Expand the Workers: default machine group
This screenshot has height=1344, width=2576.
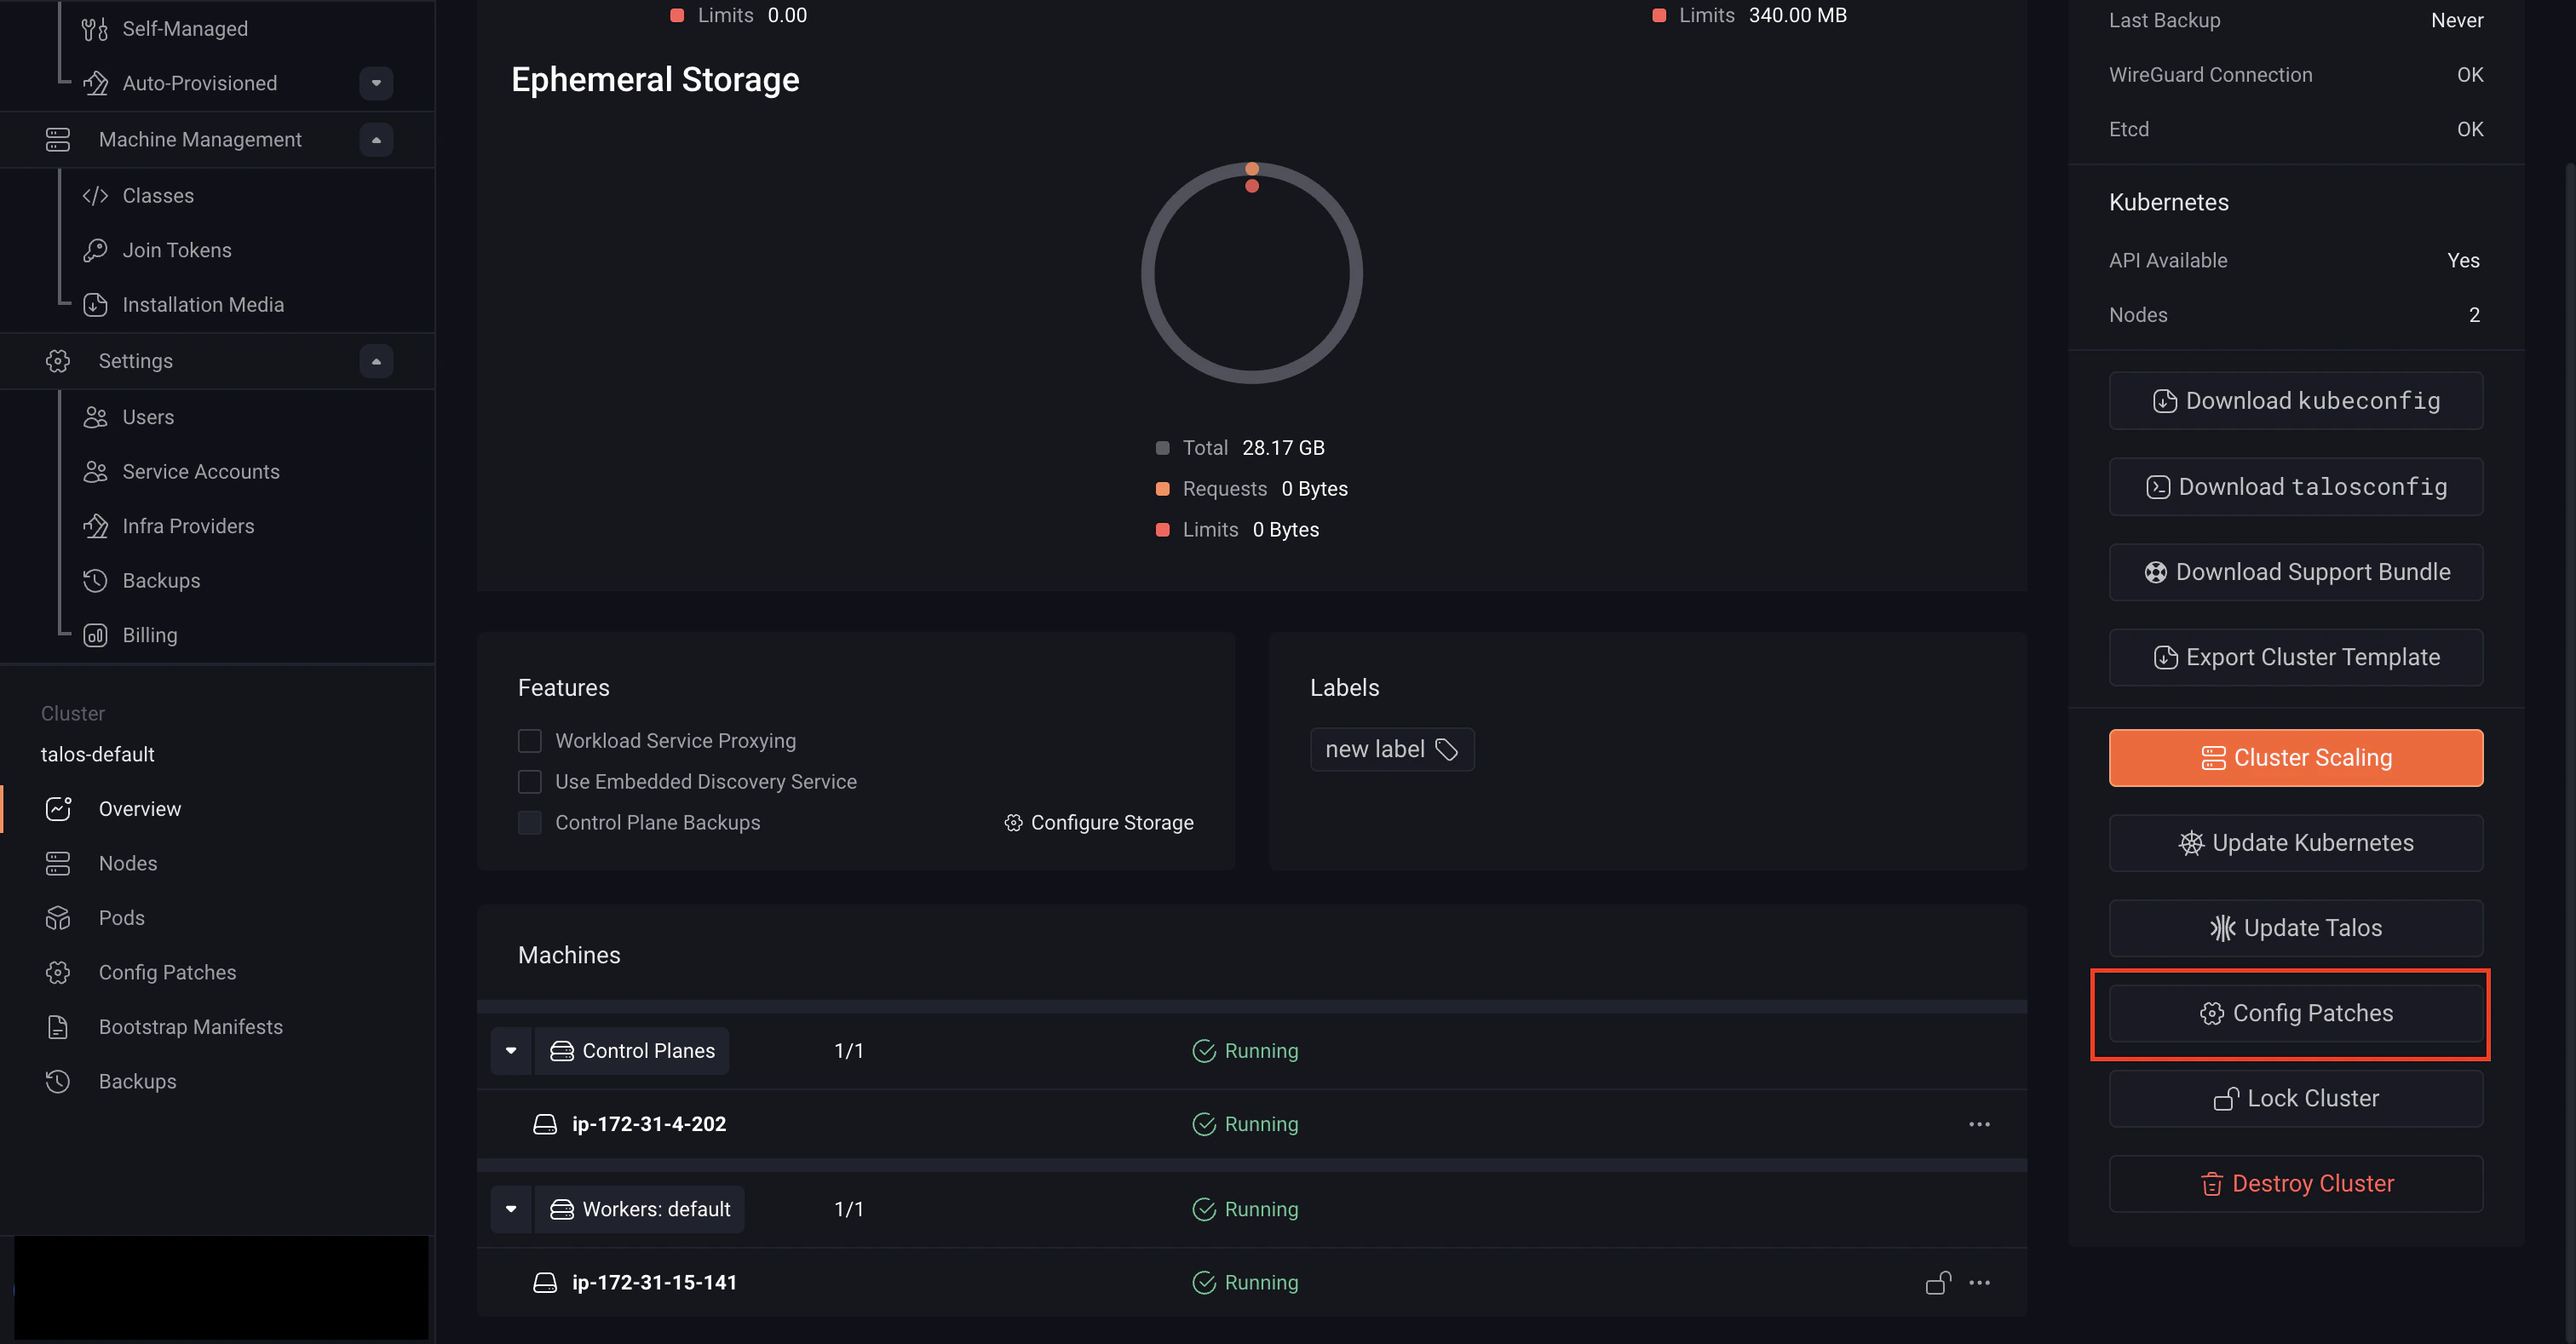511,1209
